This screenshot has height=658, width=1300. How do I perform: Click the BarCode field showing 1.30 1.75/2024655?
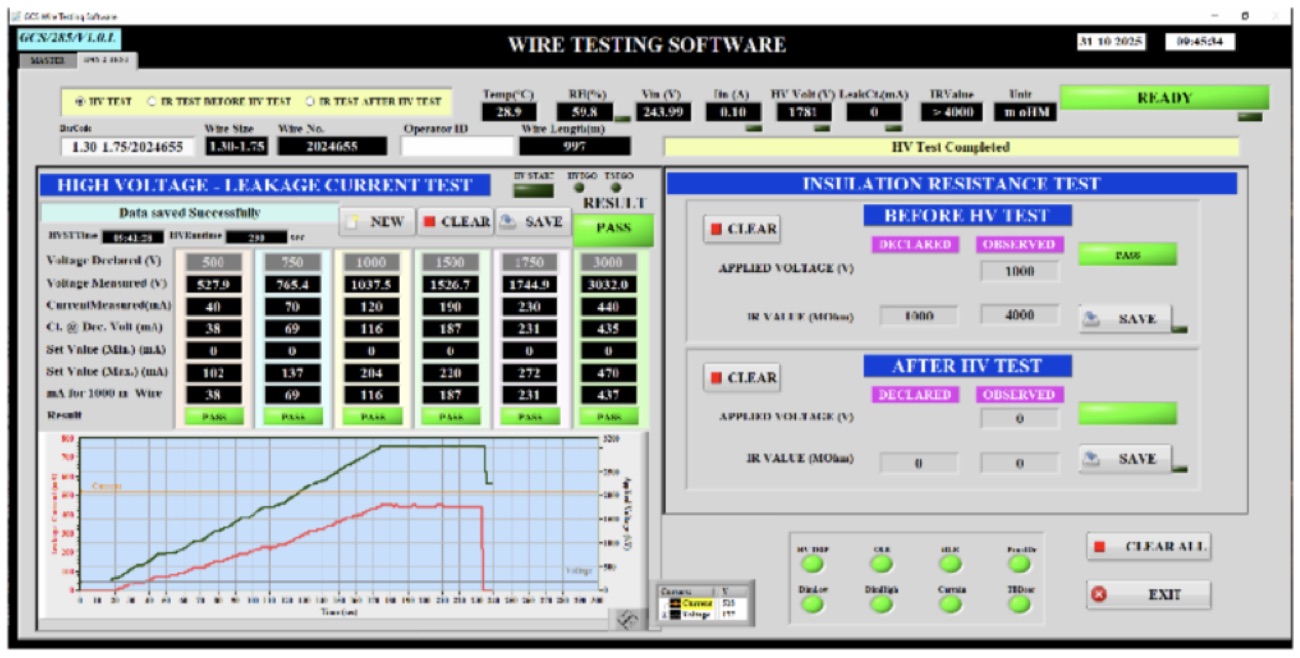(x=127, y=147)
